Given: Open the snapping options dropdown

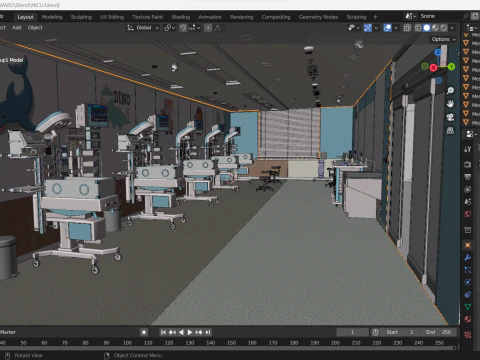Looking at the screenshot, I should point(194,28).
